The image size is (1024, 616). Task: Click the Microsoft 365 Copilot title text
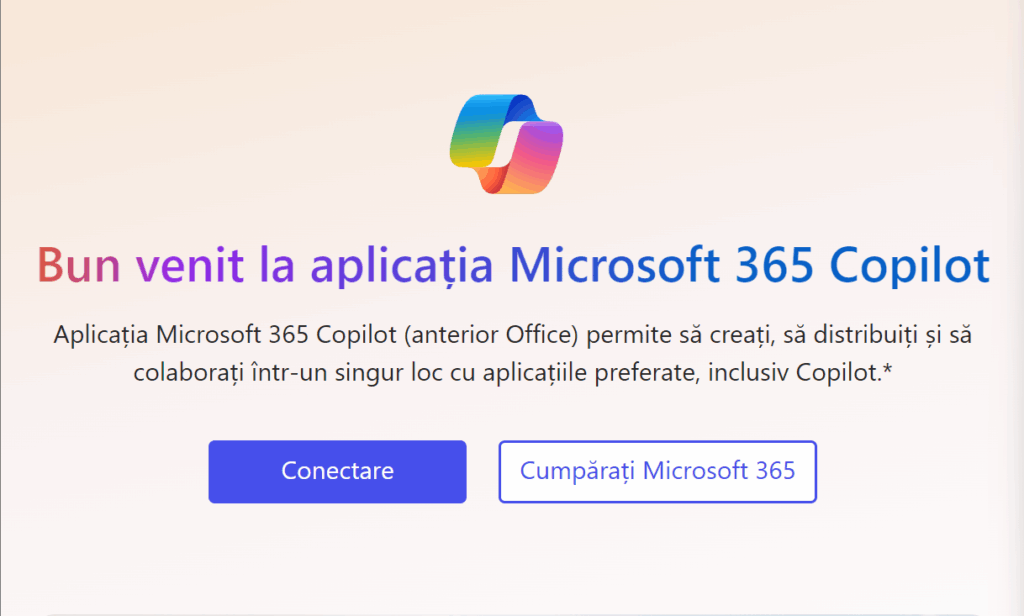click(748, 264)
